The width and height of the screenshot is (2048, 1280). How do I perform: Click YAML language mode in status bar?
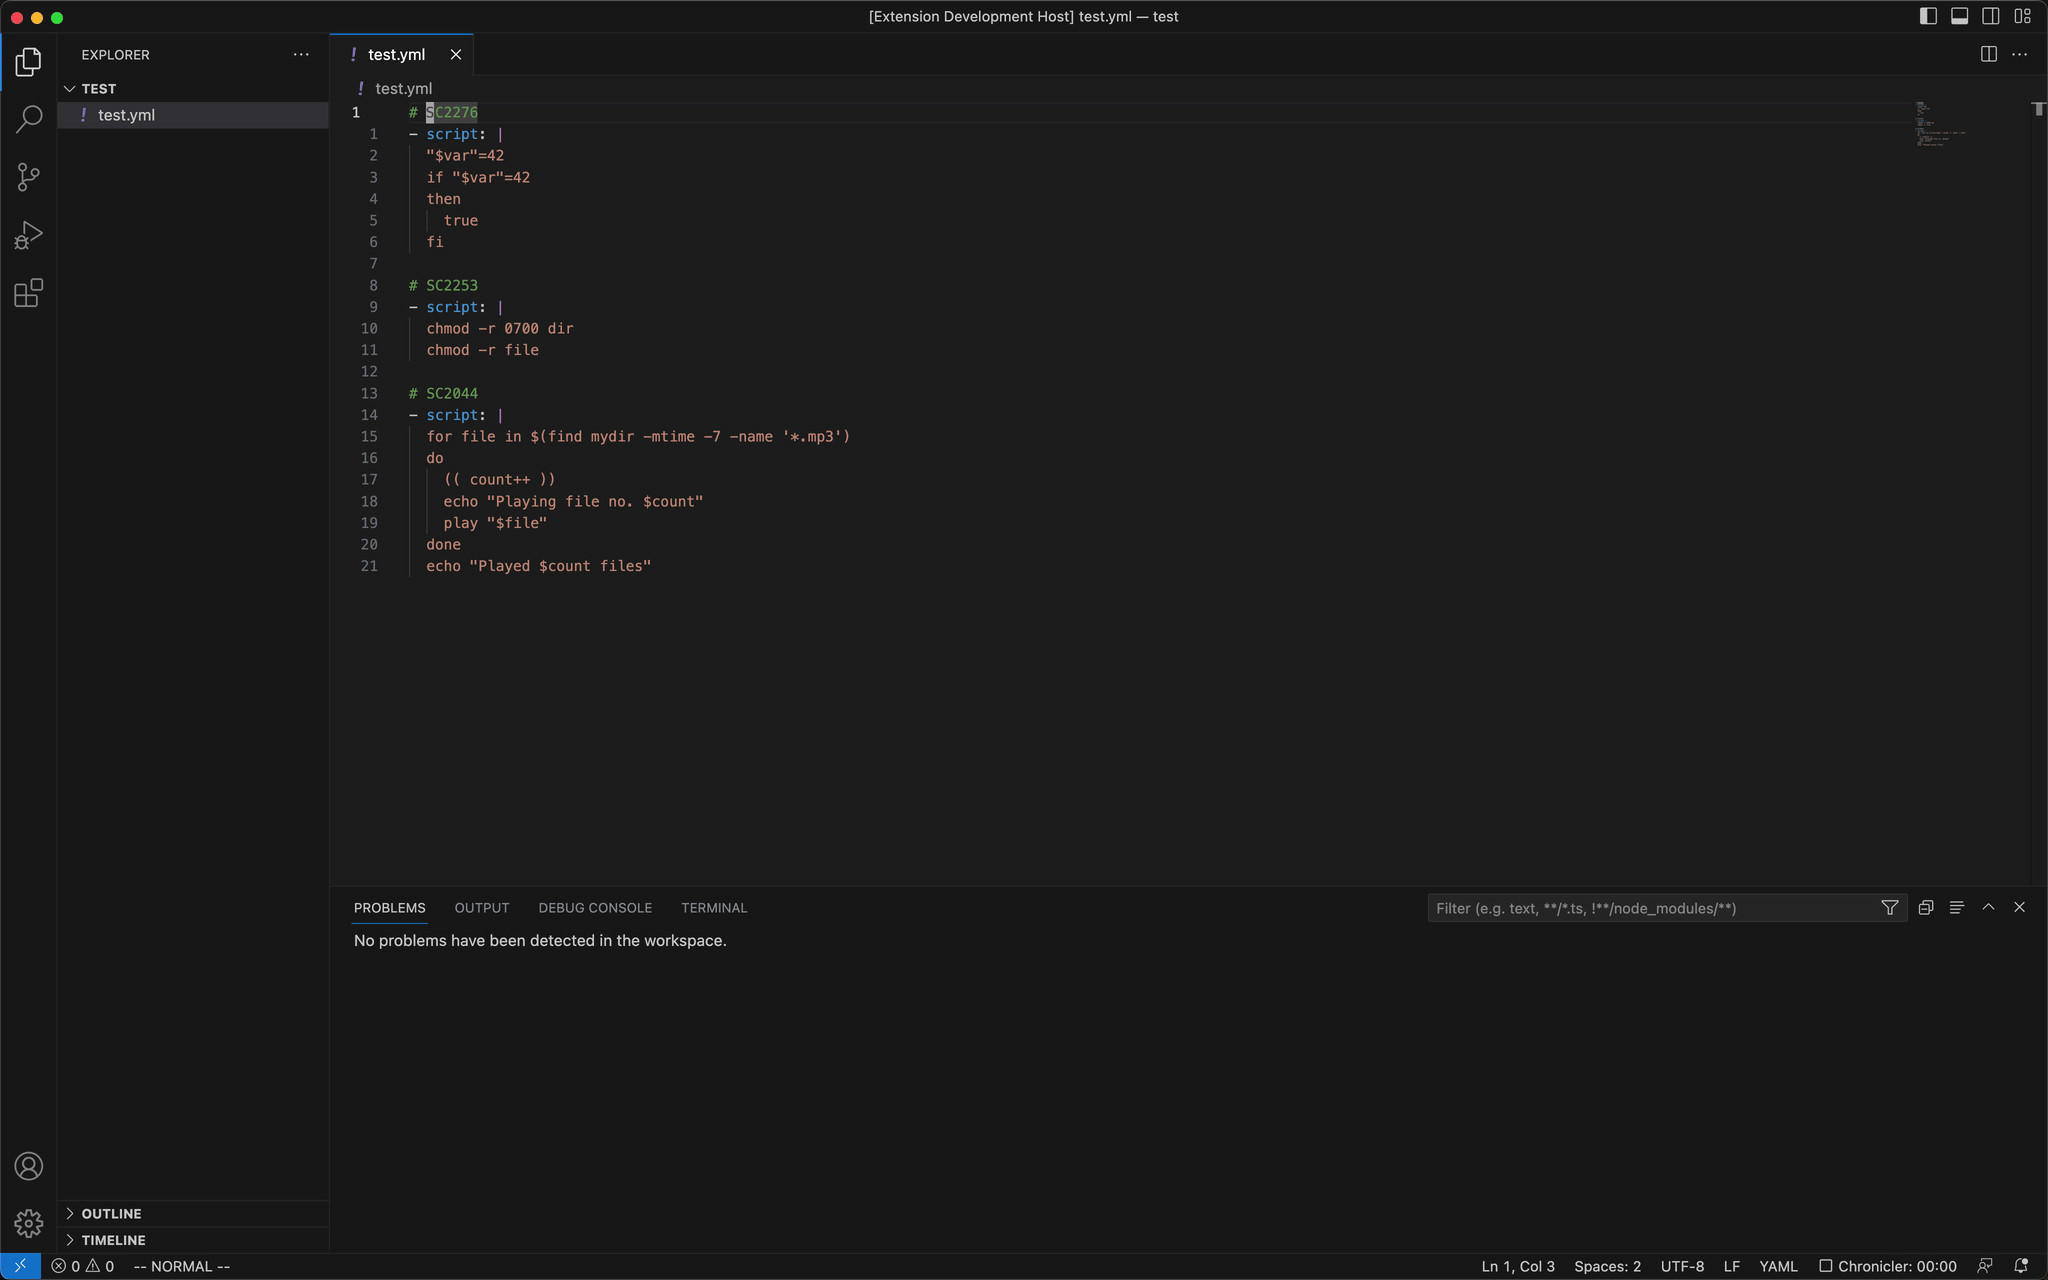[1778, 1266]
